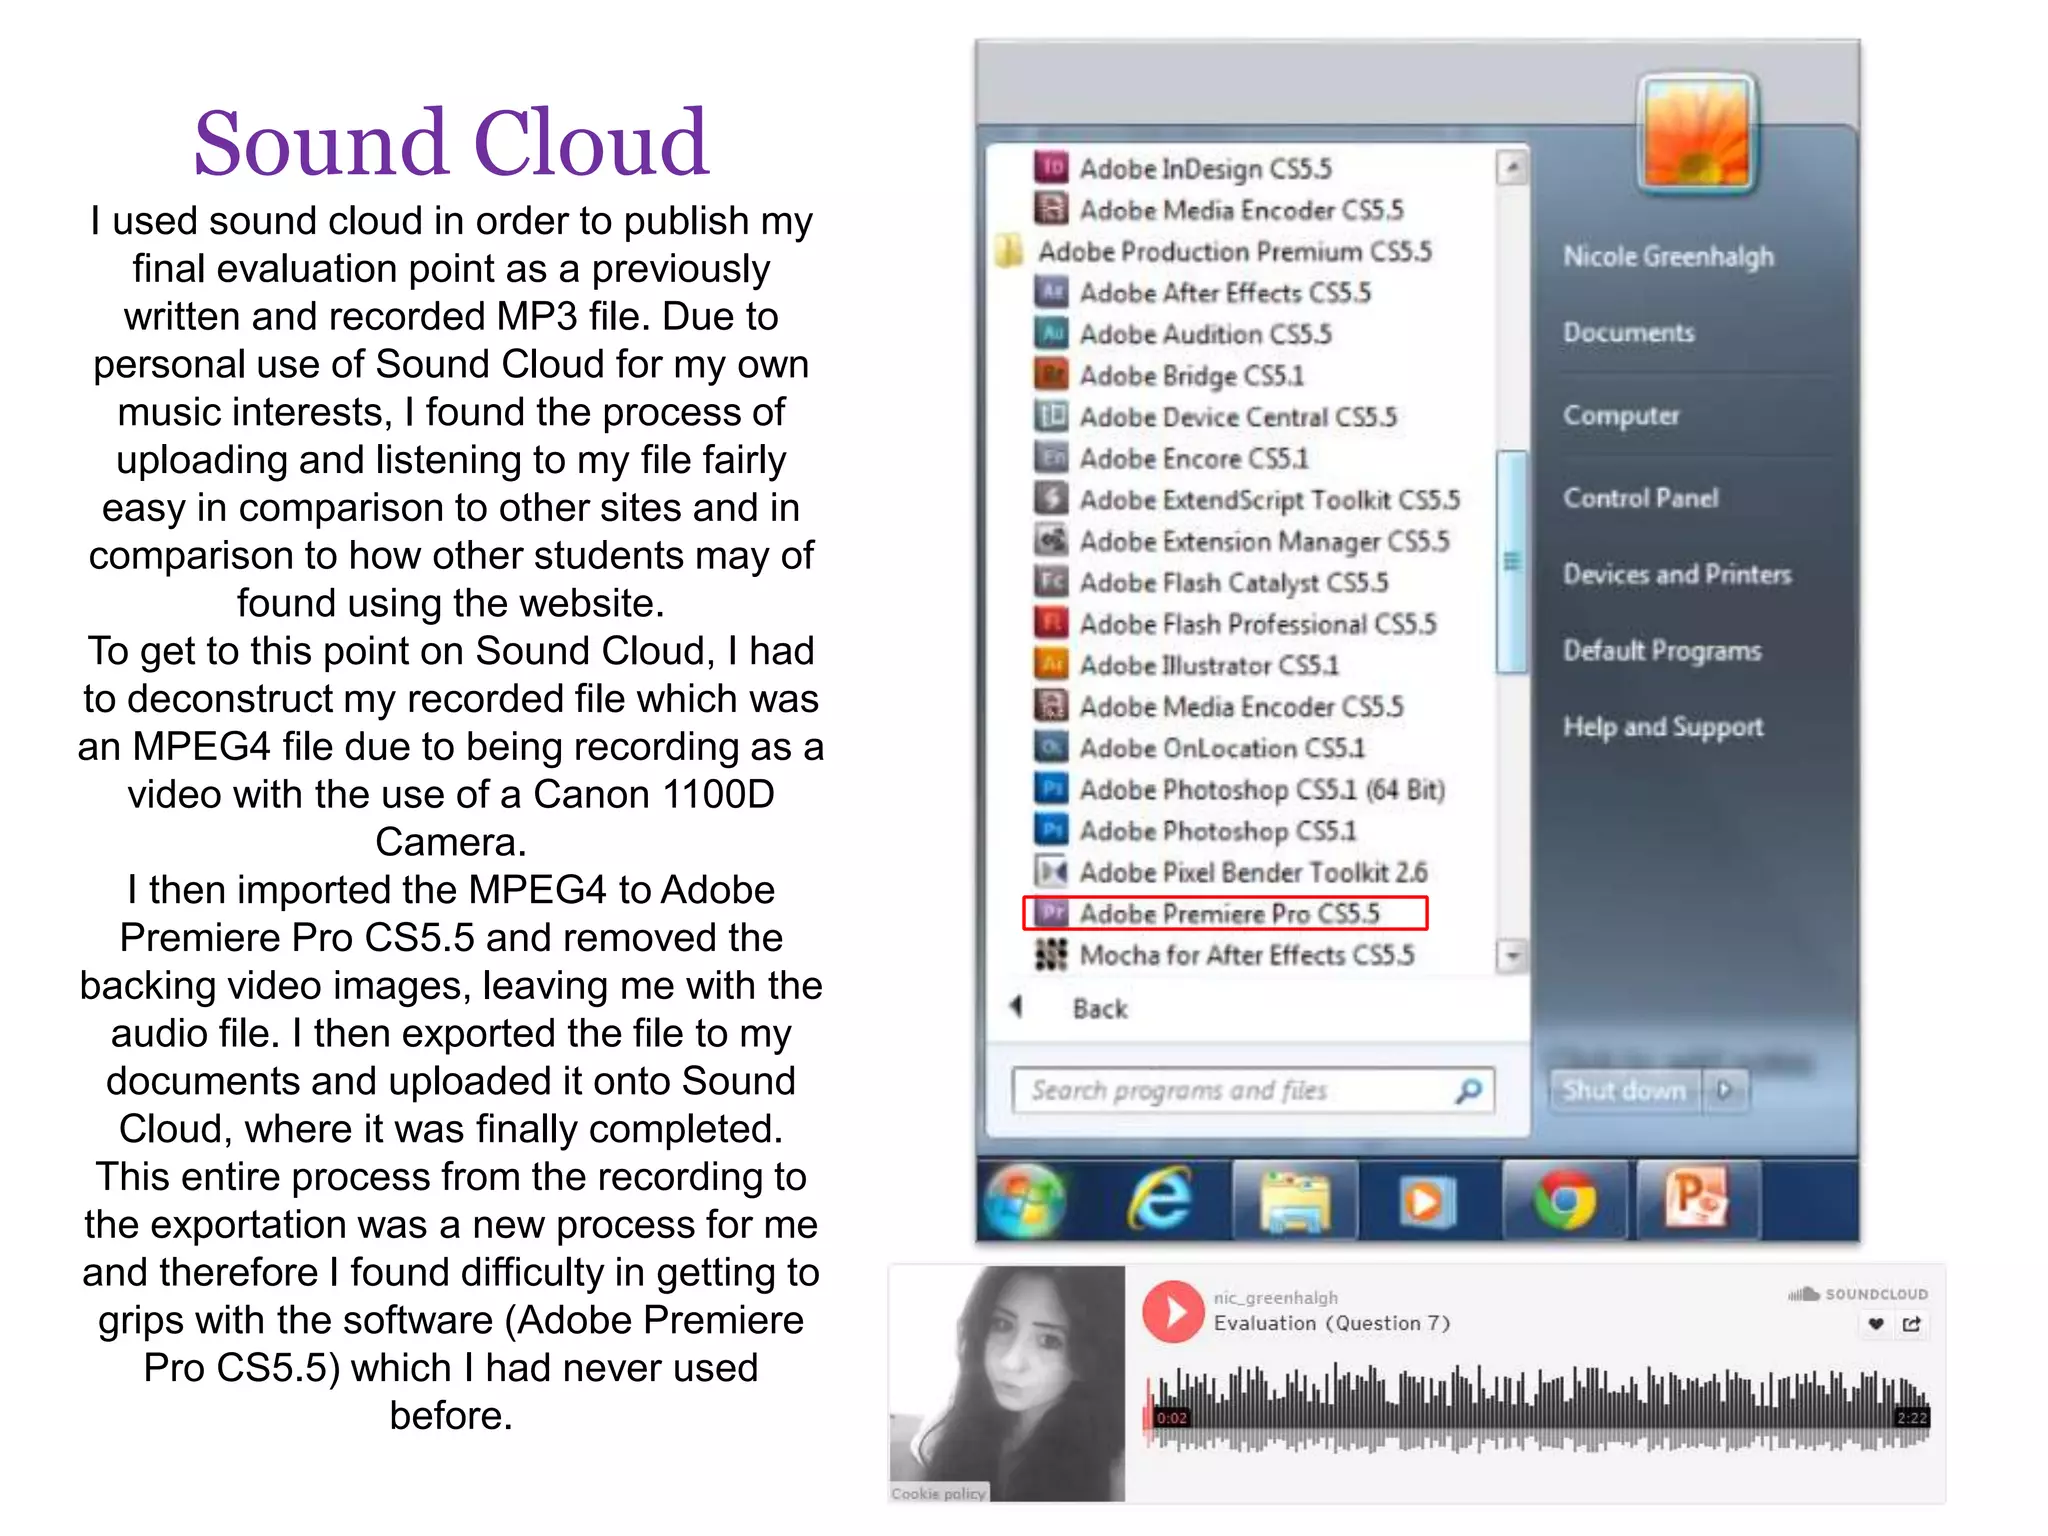Open Computer from Start menu
2048x1536 pixels.
pyautogui.click(x=1621, y=415)
